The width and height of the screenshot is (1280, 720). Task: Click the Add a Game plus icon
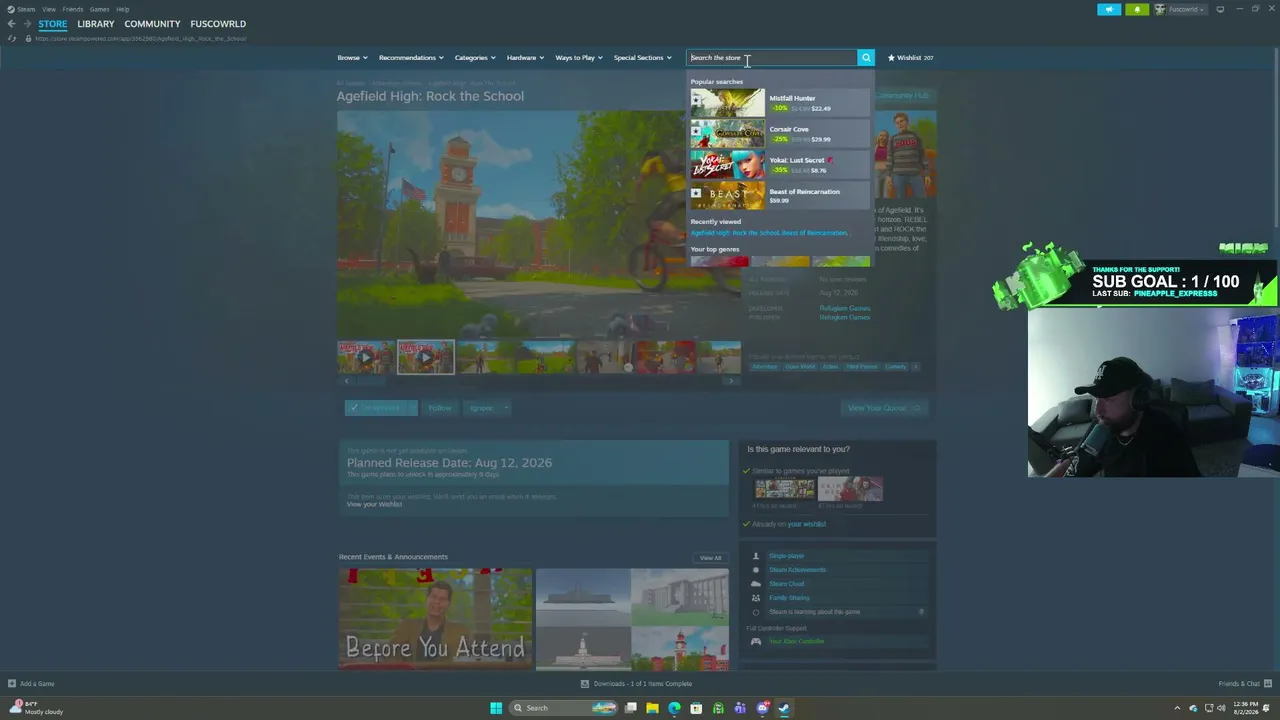click(12, 684)
